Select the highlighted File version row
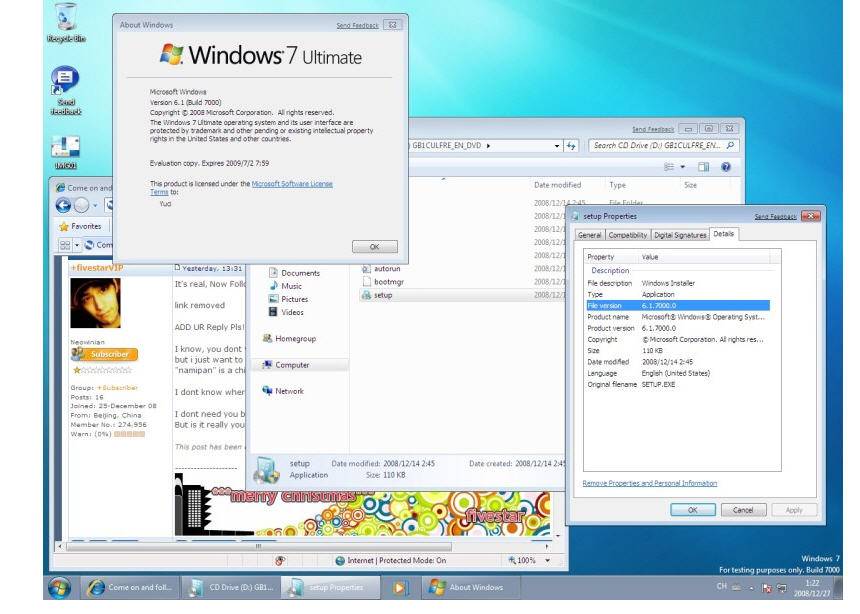Viewport: 860px width, 614px height. (678, 306)
